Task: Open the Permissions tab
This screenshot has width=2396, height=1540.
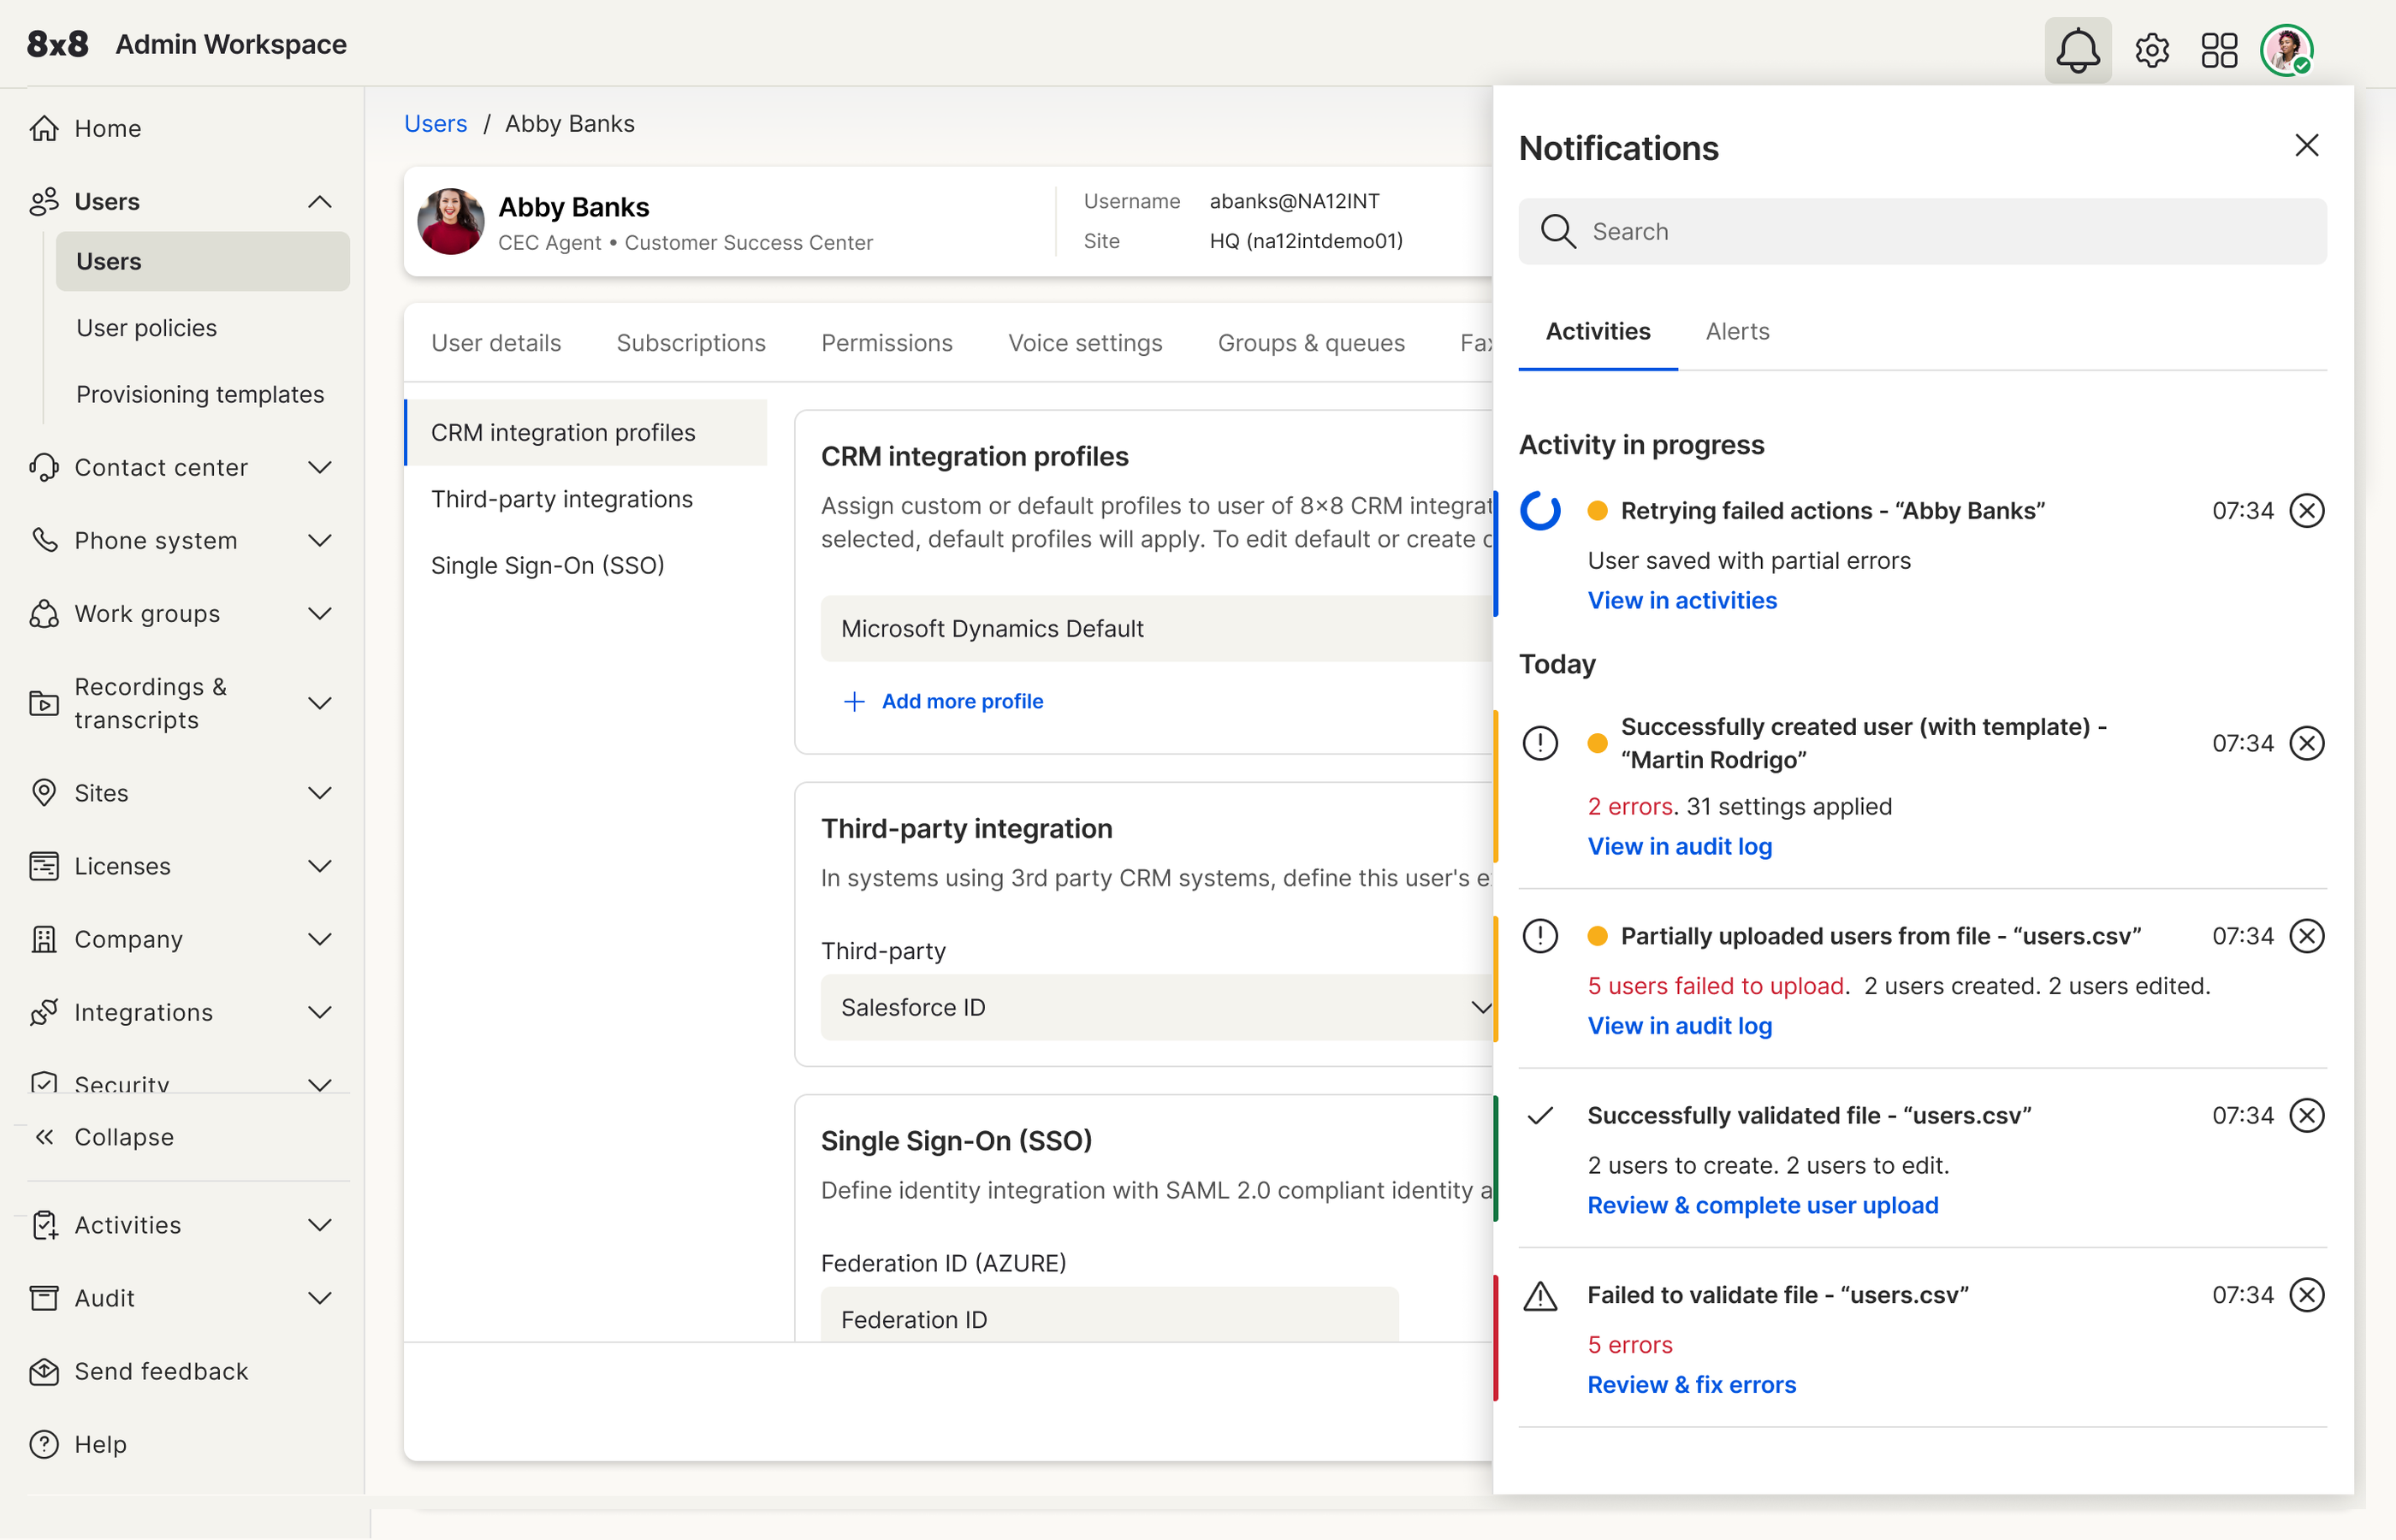Action: [887, 343]
